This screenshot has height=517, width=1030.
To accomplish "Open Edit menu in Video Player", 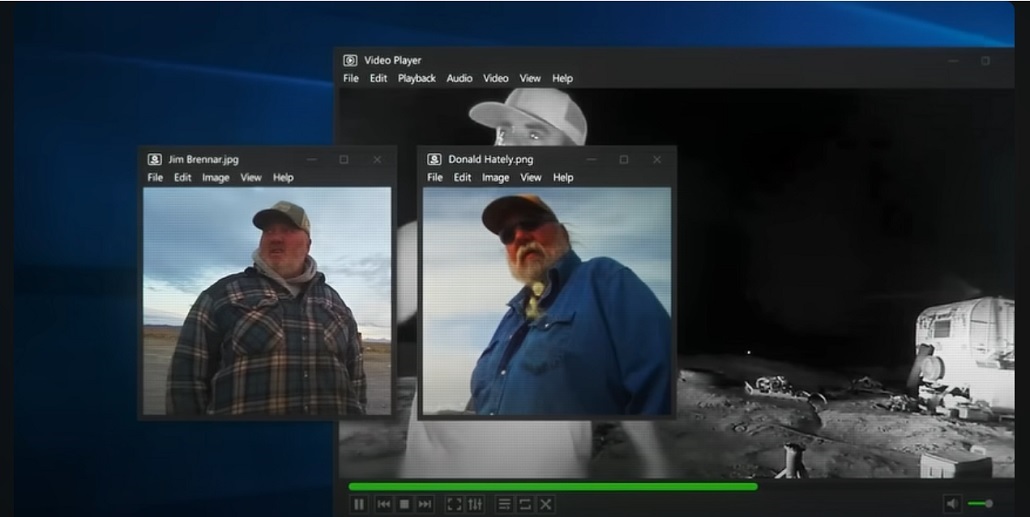I will tap(378, 78).
